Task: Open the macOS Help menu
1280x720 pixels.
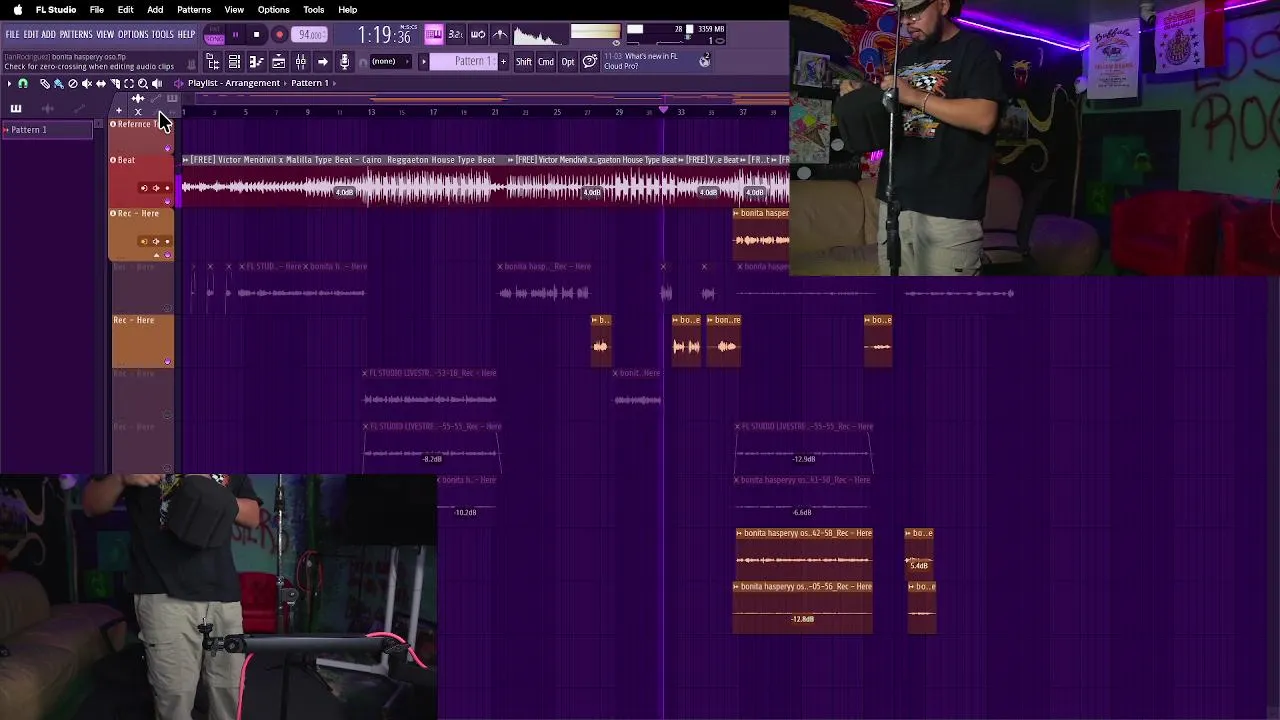Action: [x=348, y=9]
